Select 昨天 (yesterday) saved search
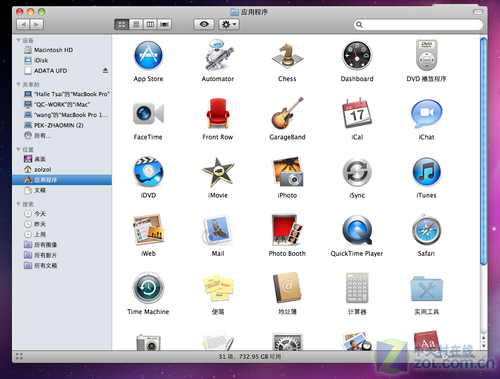This screenshot has height=379, width=500. pyautogui.click(x=62, y=224)
